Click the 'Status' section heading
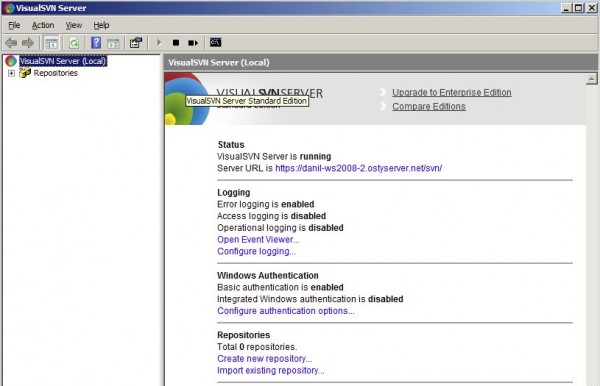The height and width of the screenshot is (386, 600). (x=231, y=145)
